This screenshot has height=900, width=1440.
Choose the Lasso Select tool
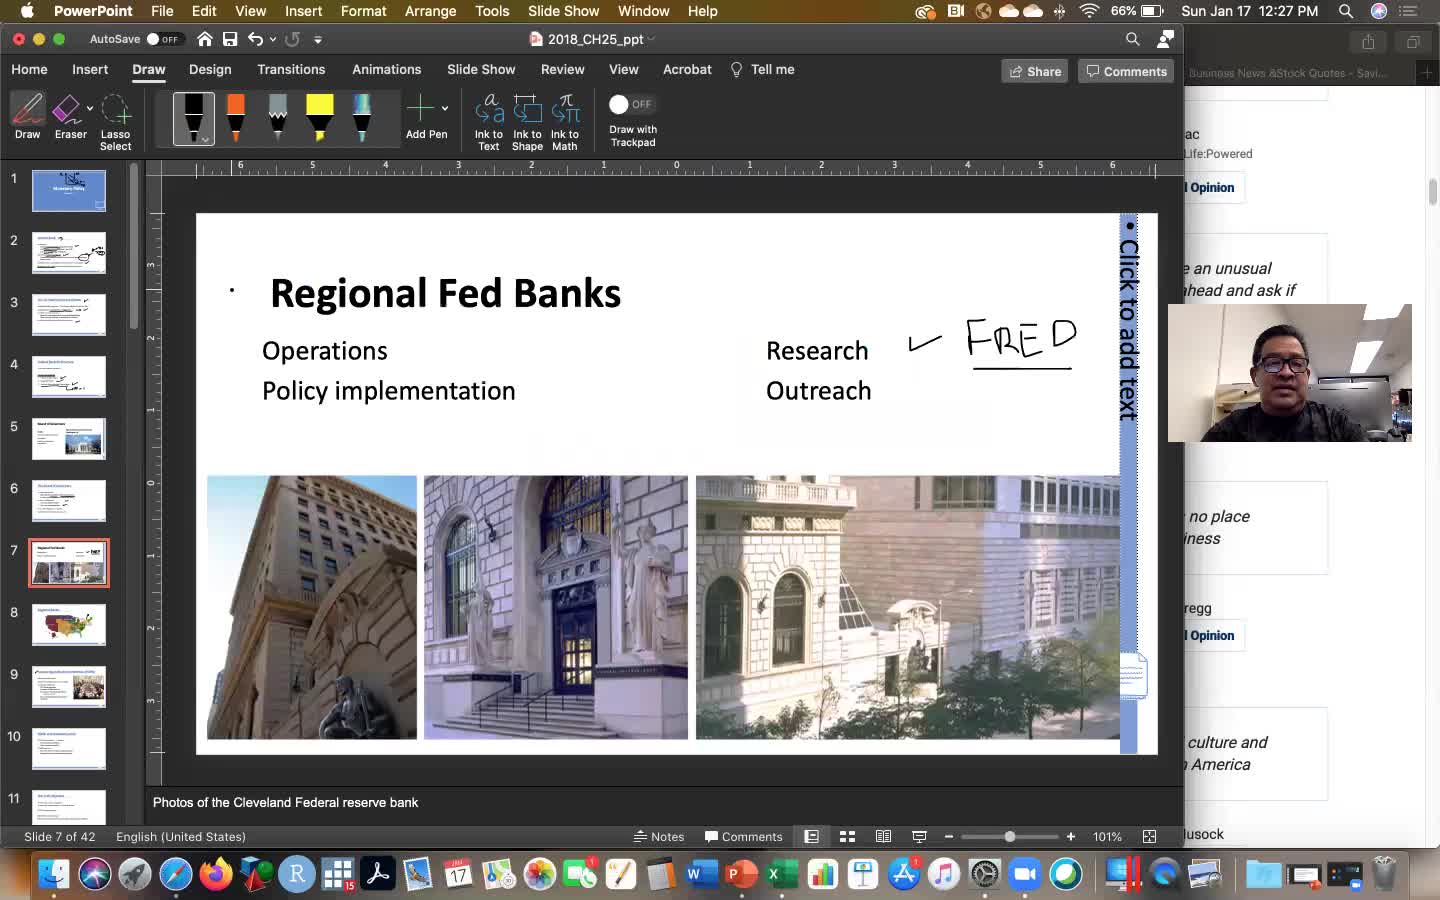[116, 122]
